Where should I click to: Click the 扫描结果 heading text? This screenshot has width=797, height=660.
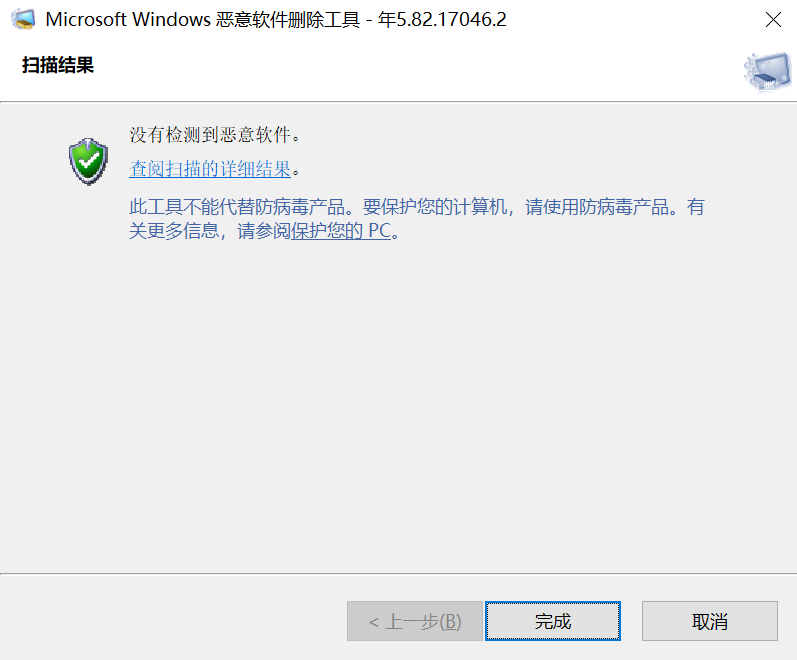point(58,65)
